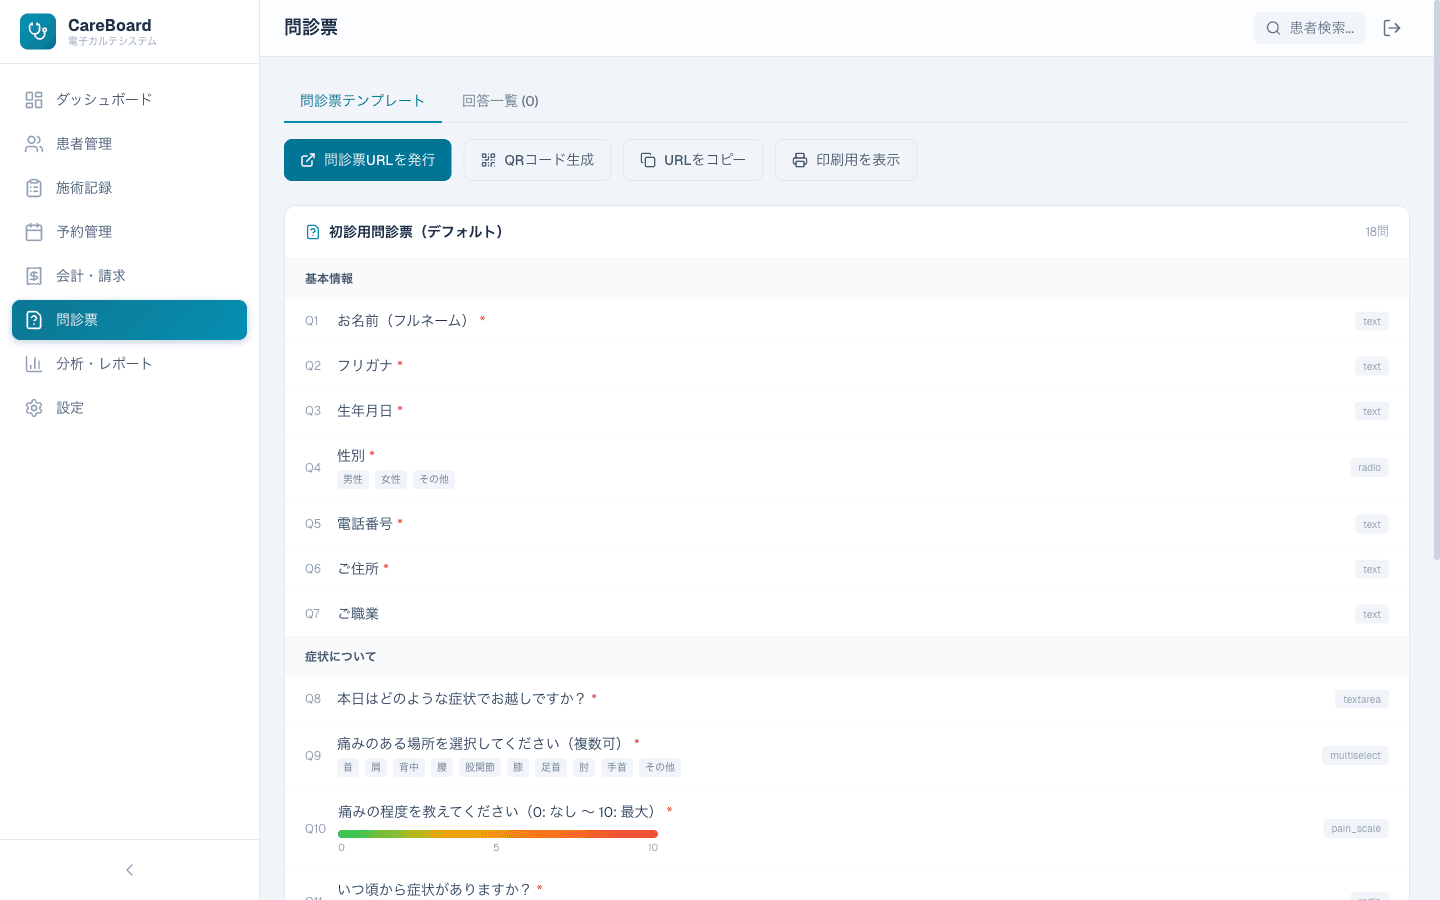Choose 女性 in the gender question
This screenshot has height=900, width=1440.
click(x=390, y=479)
